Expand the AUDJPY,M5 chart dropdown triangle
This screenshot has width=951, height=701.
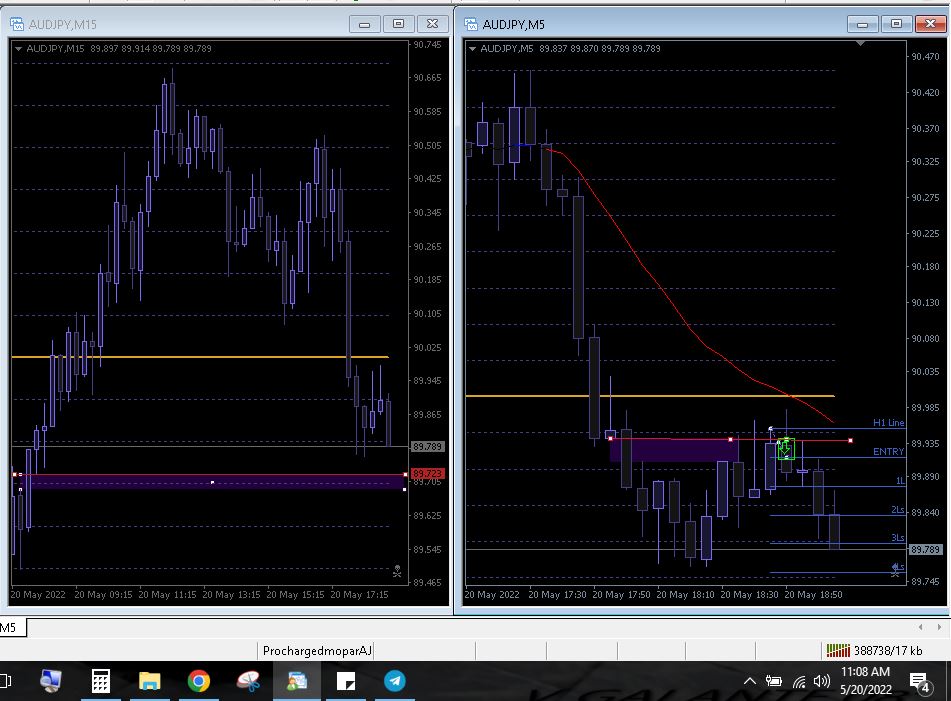coord(472,48)
